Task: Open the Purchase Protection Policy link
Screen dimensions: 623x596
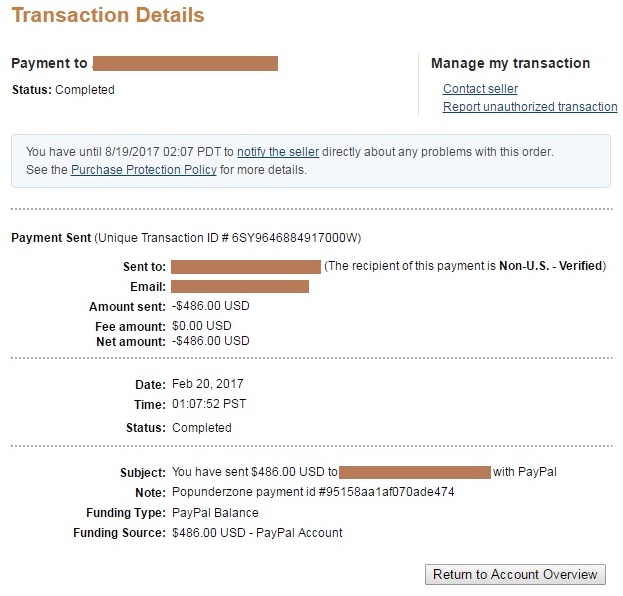Action: pos(144,170)
